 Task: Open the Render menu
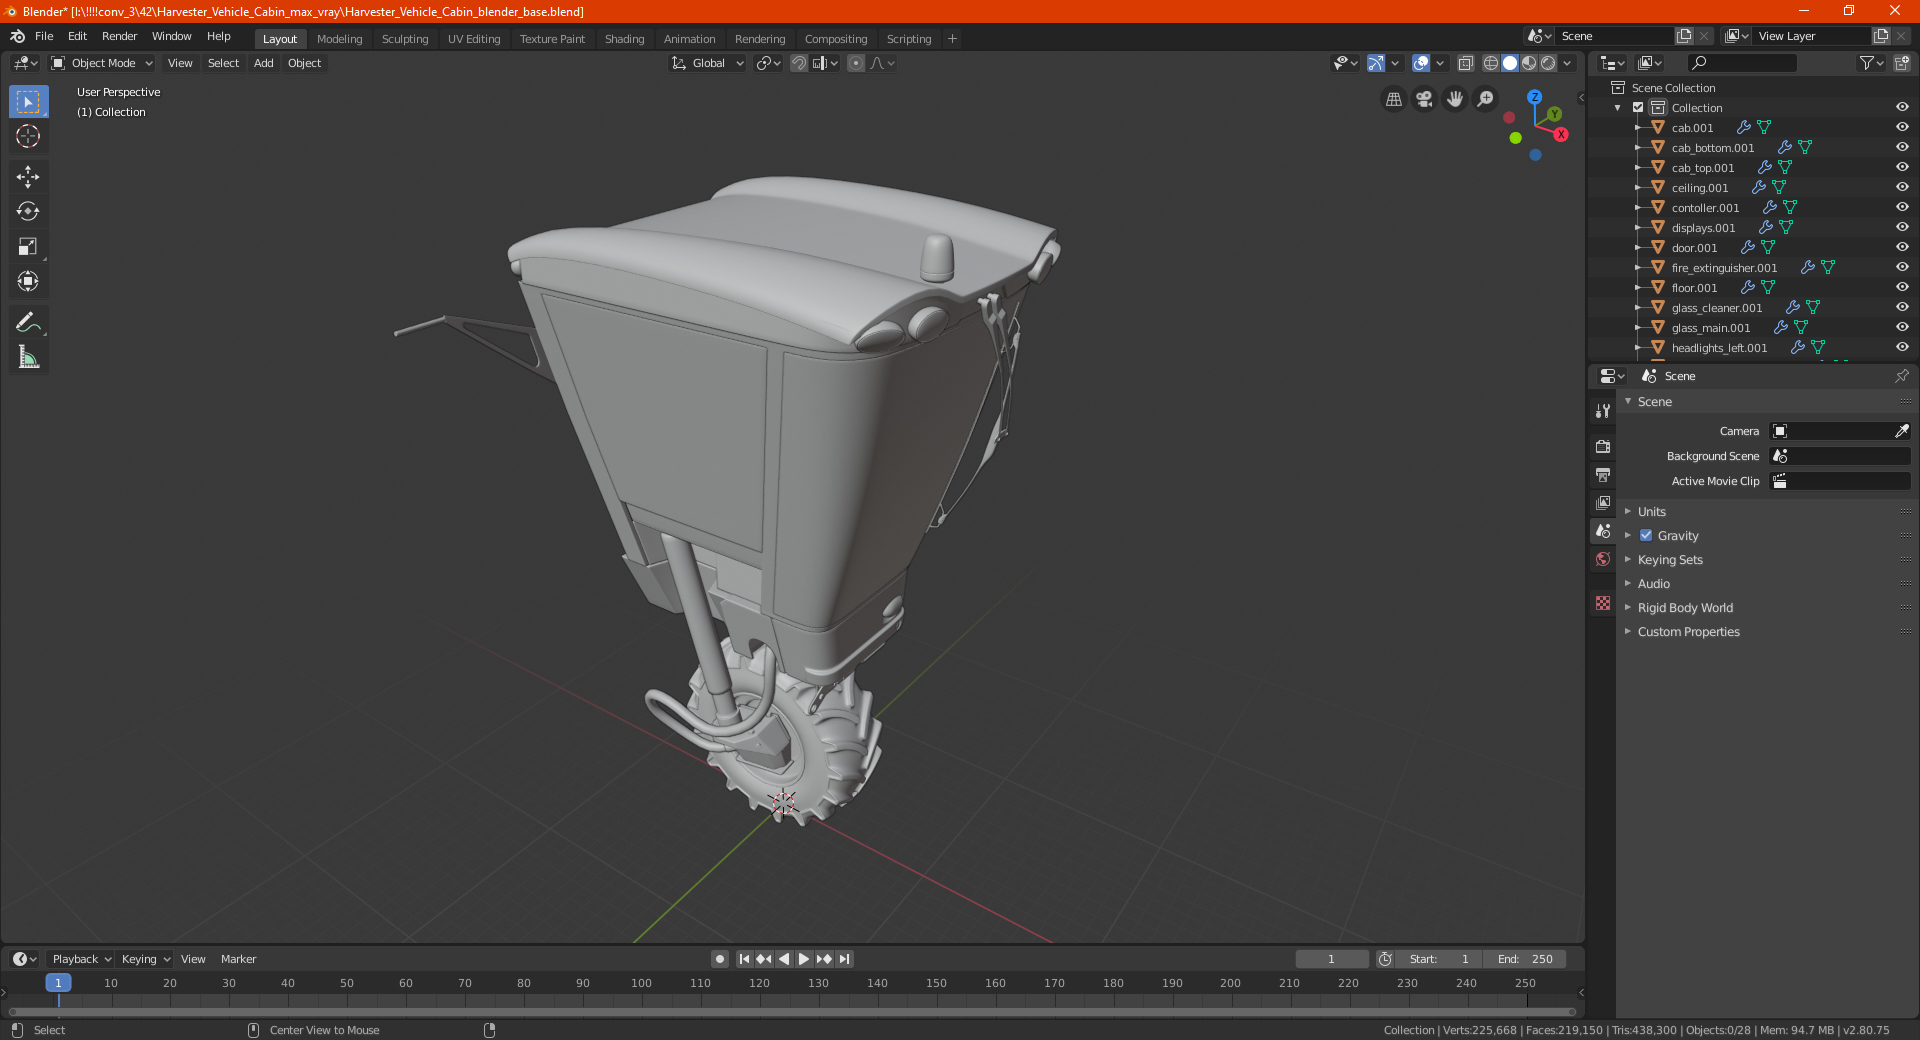coord(119,36)
